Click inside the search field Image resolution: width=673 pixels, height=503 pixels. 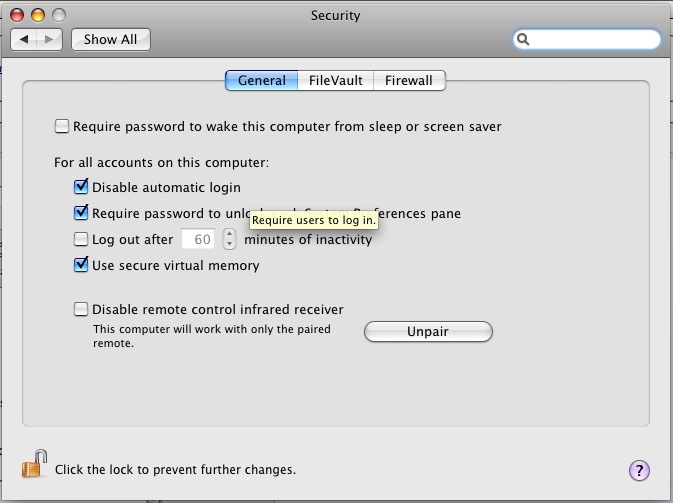point(594,39)
